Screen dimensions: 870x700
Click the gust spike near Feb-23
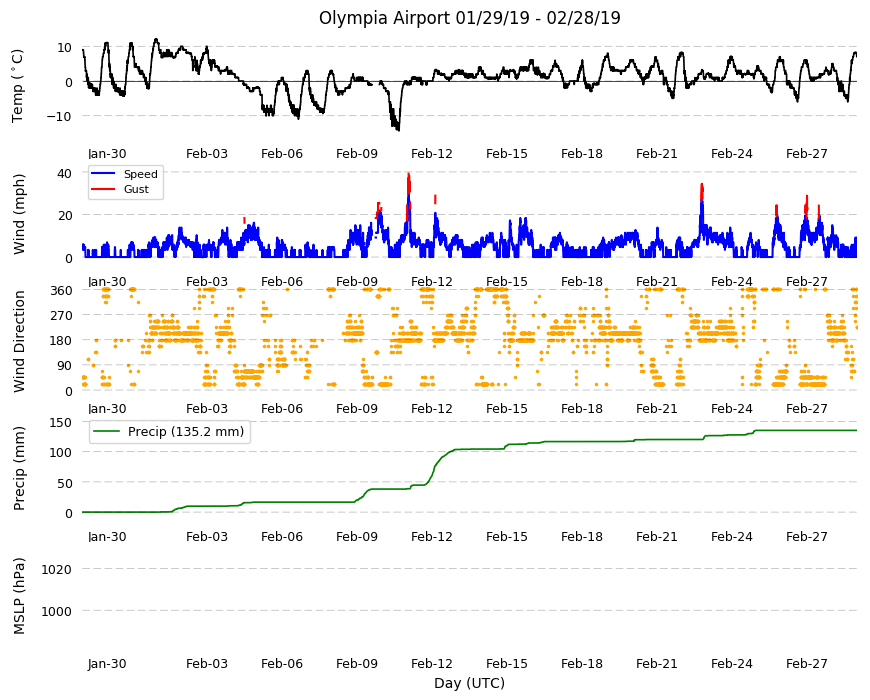(702, 191)
